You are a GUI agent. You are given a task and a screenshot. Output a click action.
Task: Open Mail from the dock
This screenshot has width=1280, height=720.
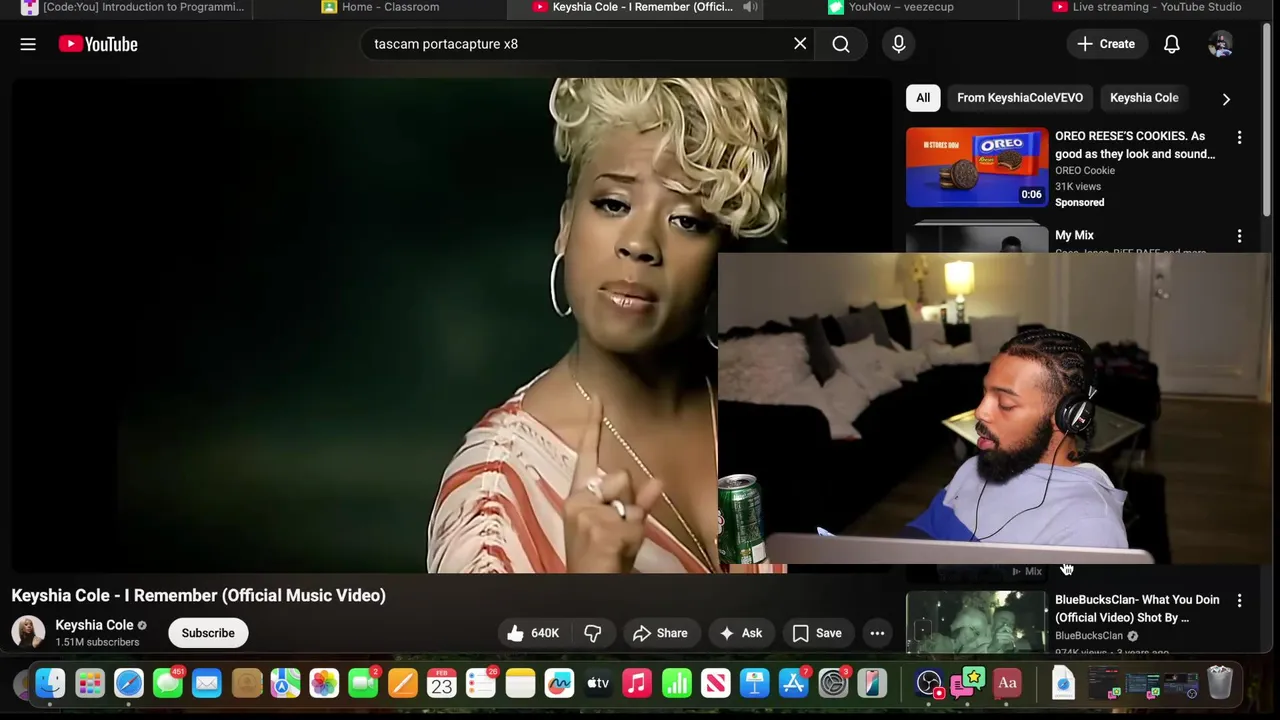207,684
